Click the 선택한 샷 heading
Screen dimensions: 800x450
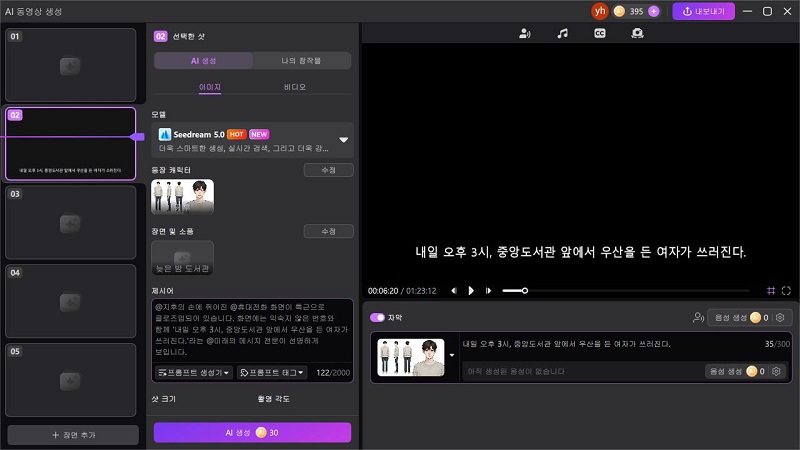188,36
